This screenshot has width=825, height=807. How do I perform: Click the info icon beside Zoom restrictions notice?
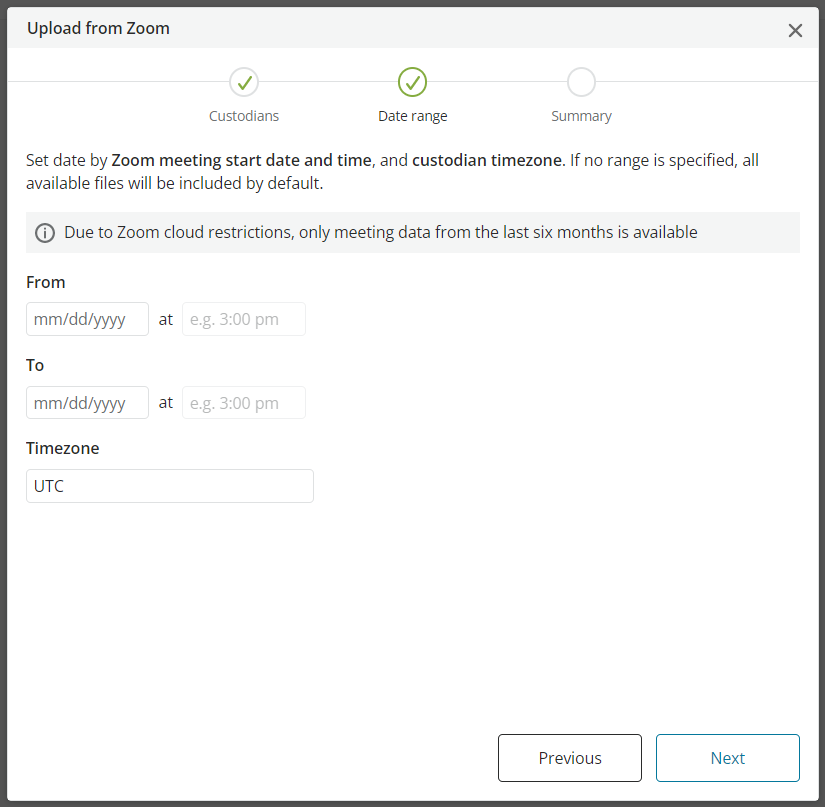[45, 233]
